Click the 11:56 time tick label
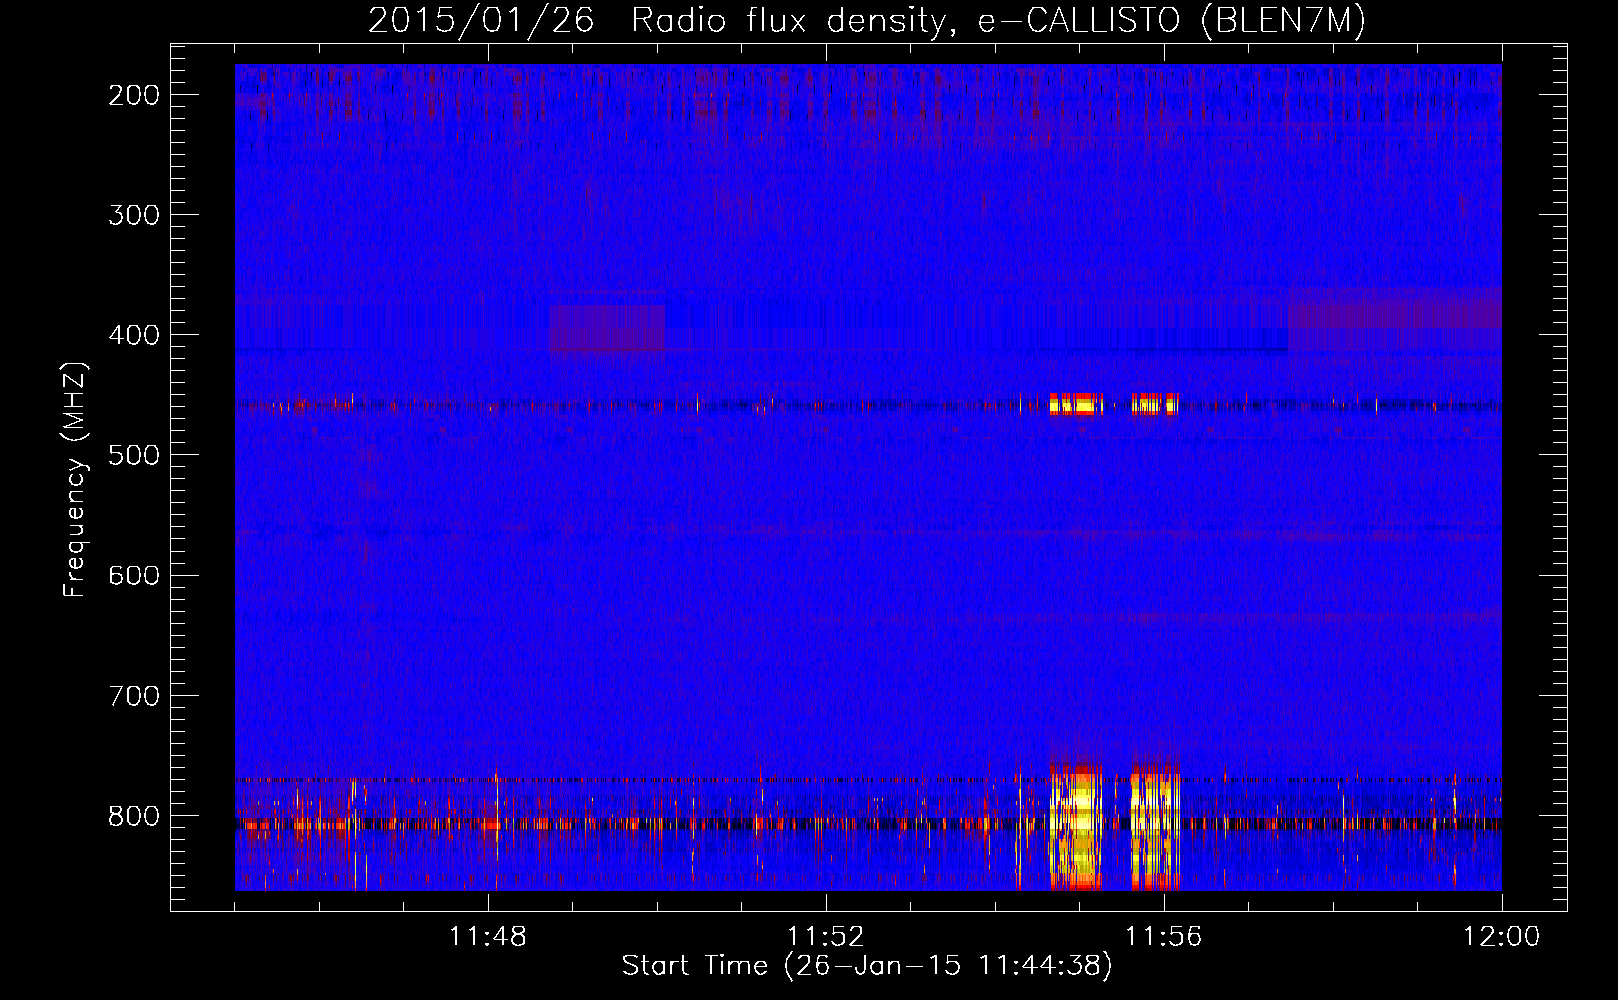 tap(1163, 937)
